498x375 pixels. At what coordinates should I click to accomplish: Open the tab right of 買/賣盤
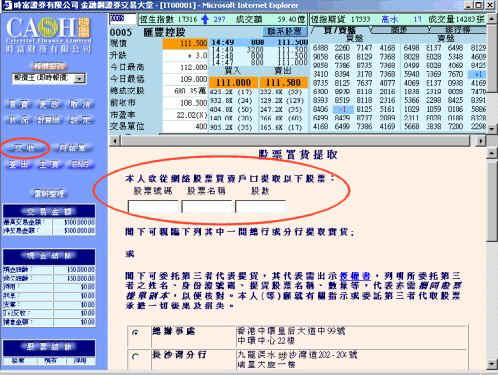point(399,30)
